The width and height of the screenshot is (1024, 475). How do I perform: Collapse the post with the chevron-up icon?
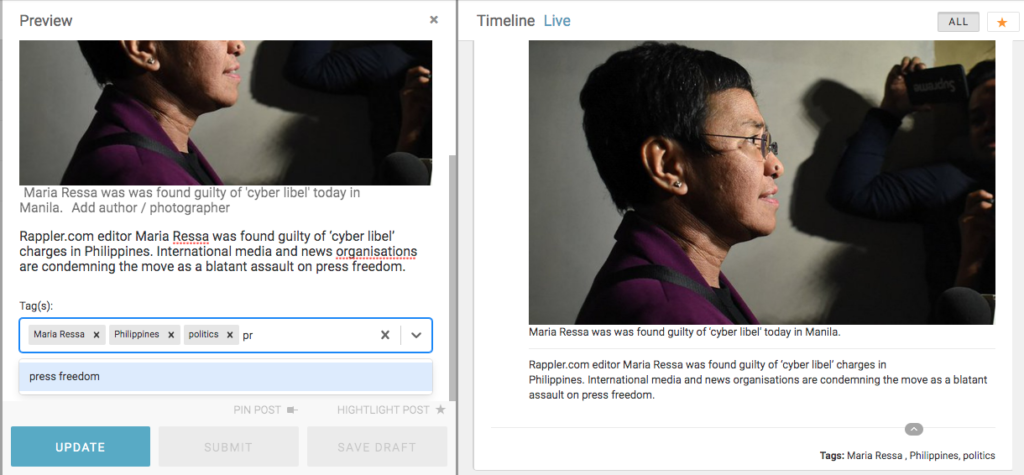click(914, 429)
